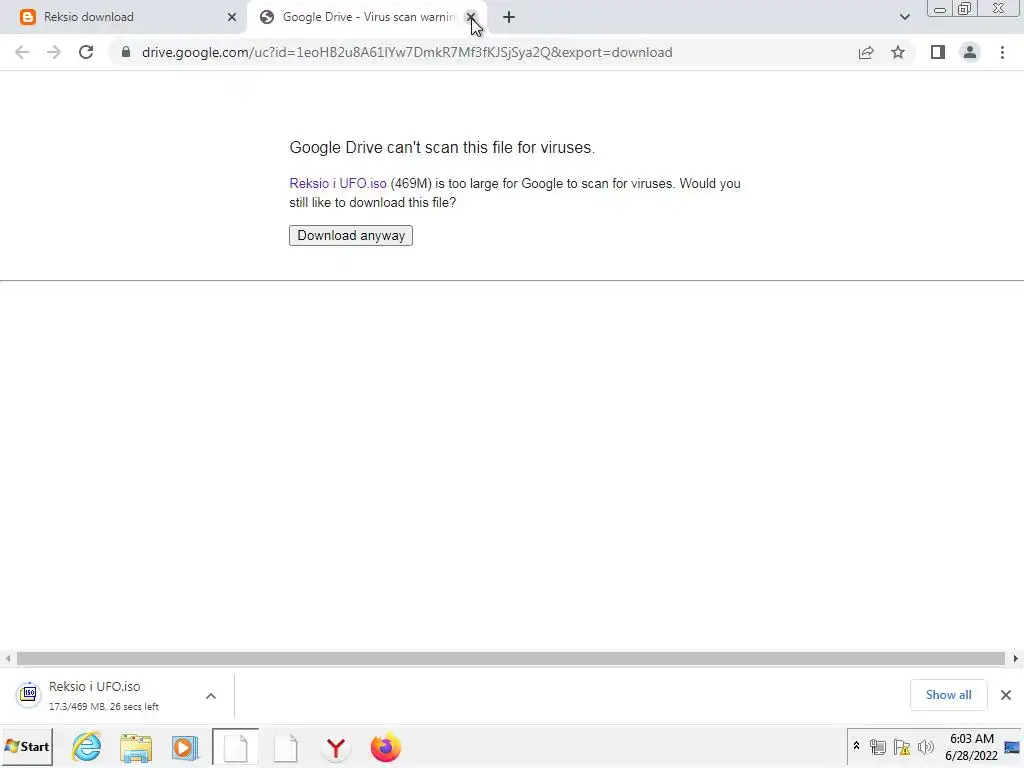Open the Windows Start menu

click(x=27, y=746)
